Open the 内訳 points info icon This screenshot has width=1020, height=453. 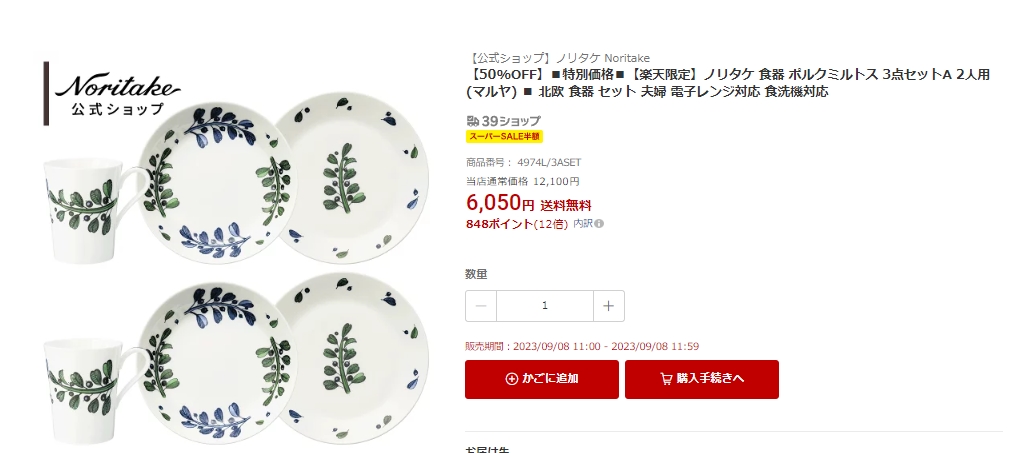coord(599,224)
